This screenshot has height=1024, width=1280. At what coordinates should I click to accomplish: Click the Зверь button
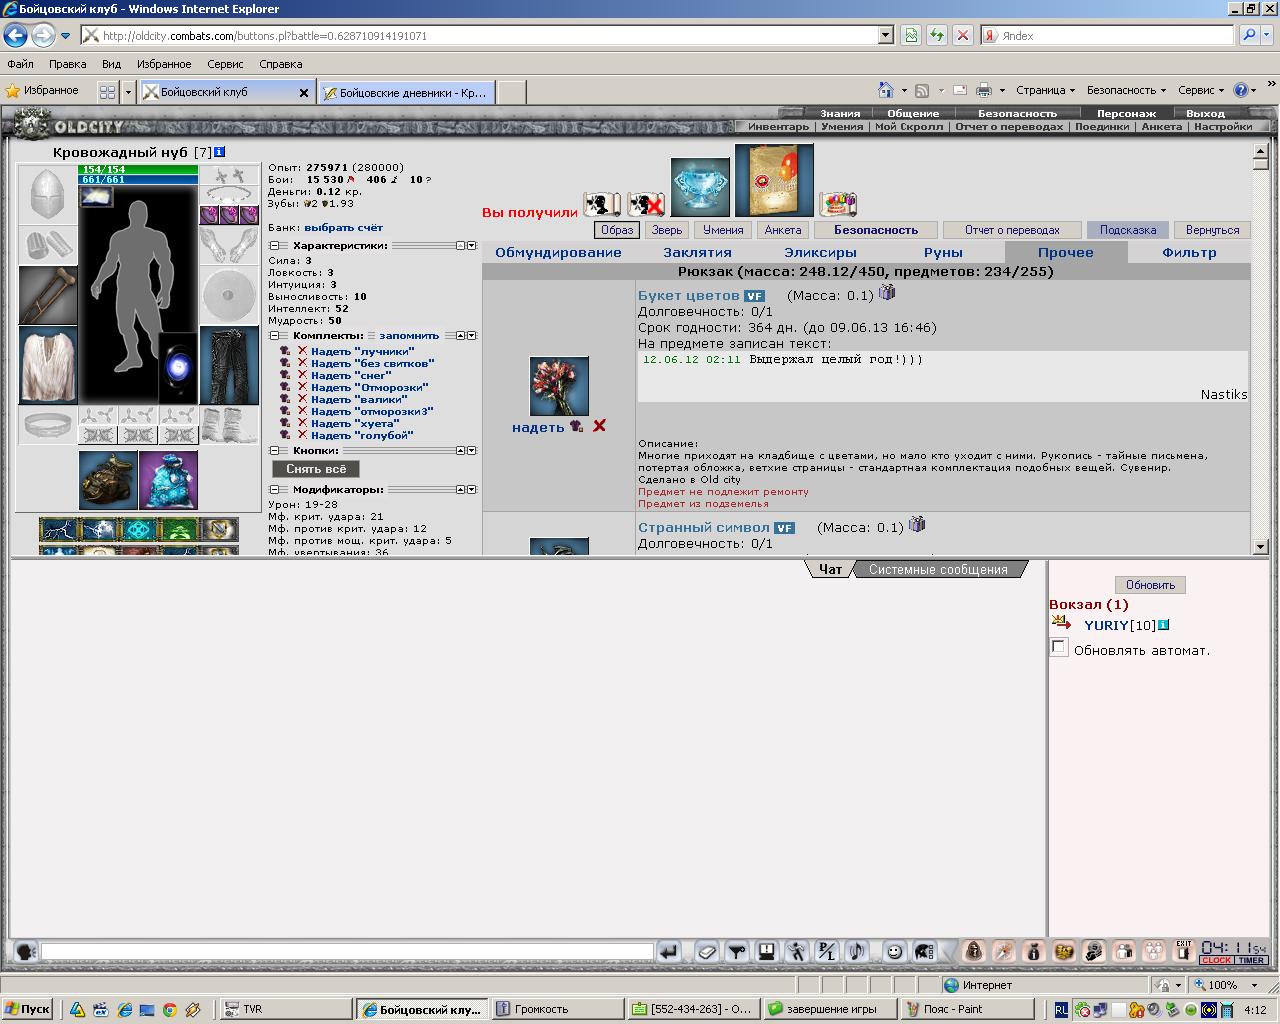pos(667,230)
